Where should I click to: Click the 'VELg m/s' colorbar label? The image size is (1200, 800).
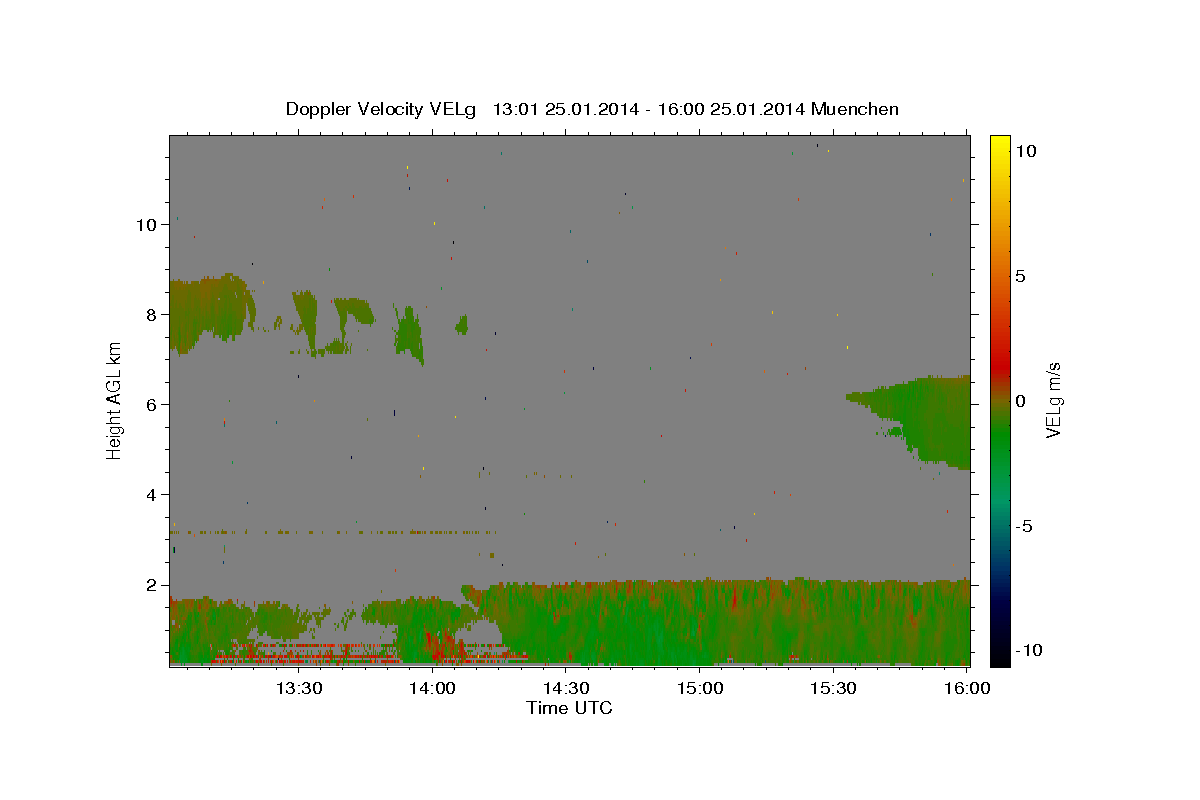coord(1053,400)
